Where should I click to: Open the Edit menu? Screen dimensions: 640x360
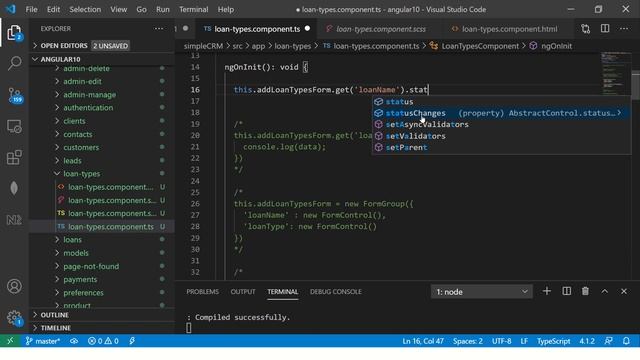point(53,9)
